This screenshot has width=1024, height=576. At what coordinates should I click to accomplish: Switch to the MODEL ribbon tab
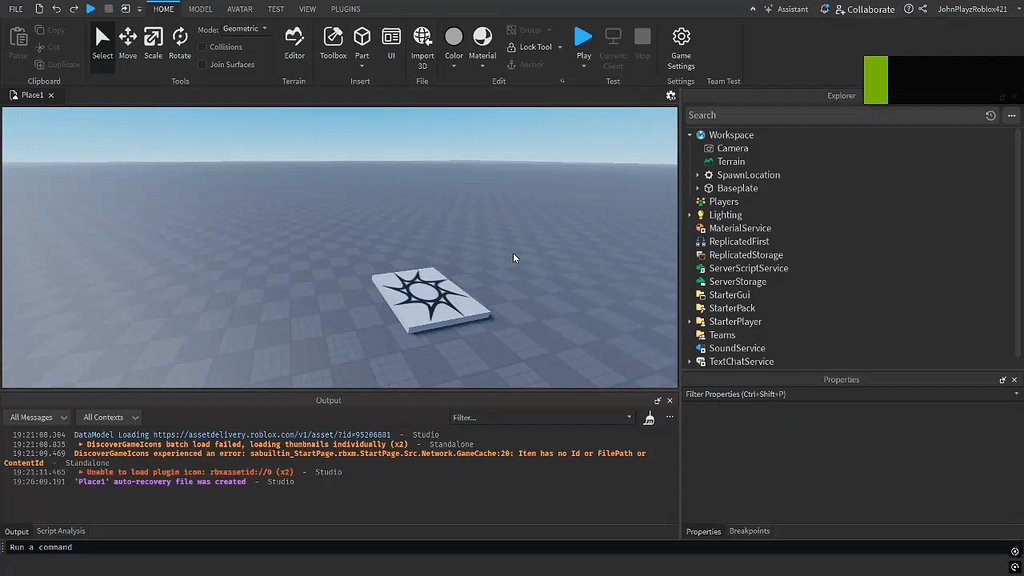200,9
